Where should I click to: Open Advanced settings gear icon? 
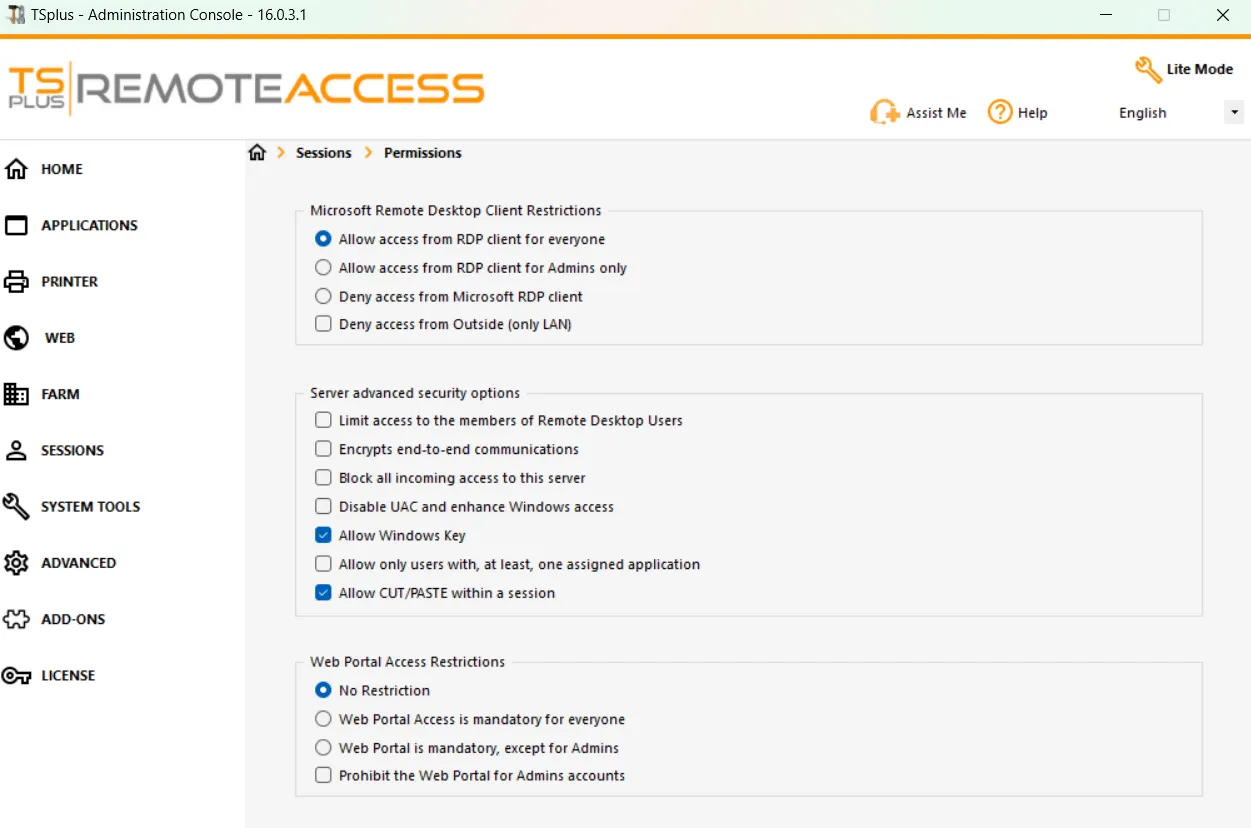coord(16,563)
